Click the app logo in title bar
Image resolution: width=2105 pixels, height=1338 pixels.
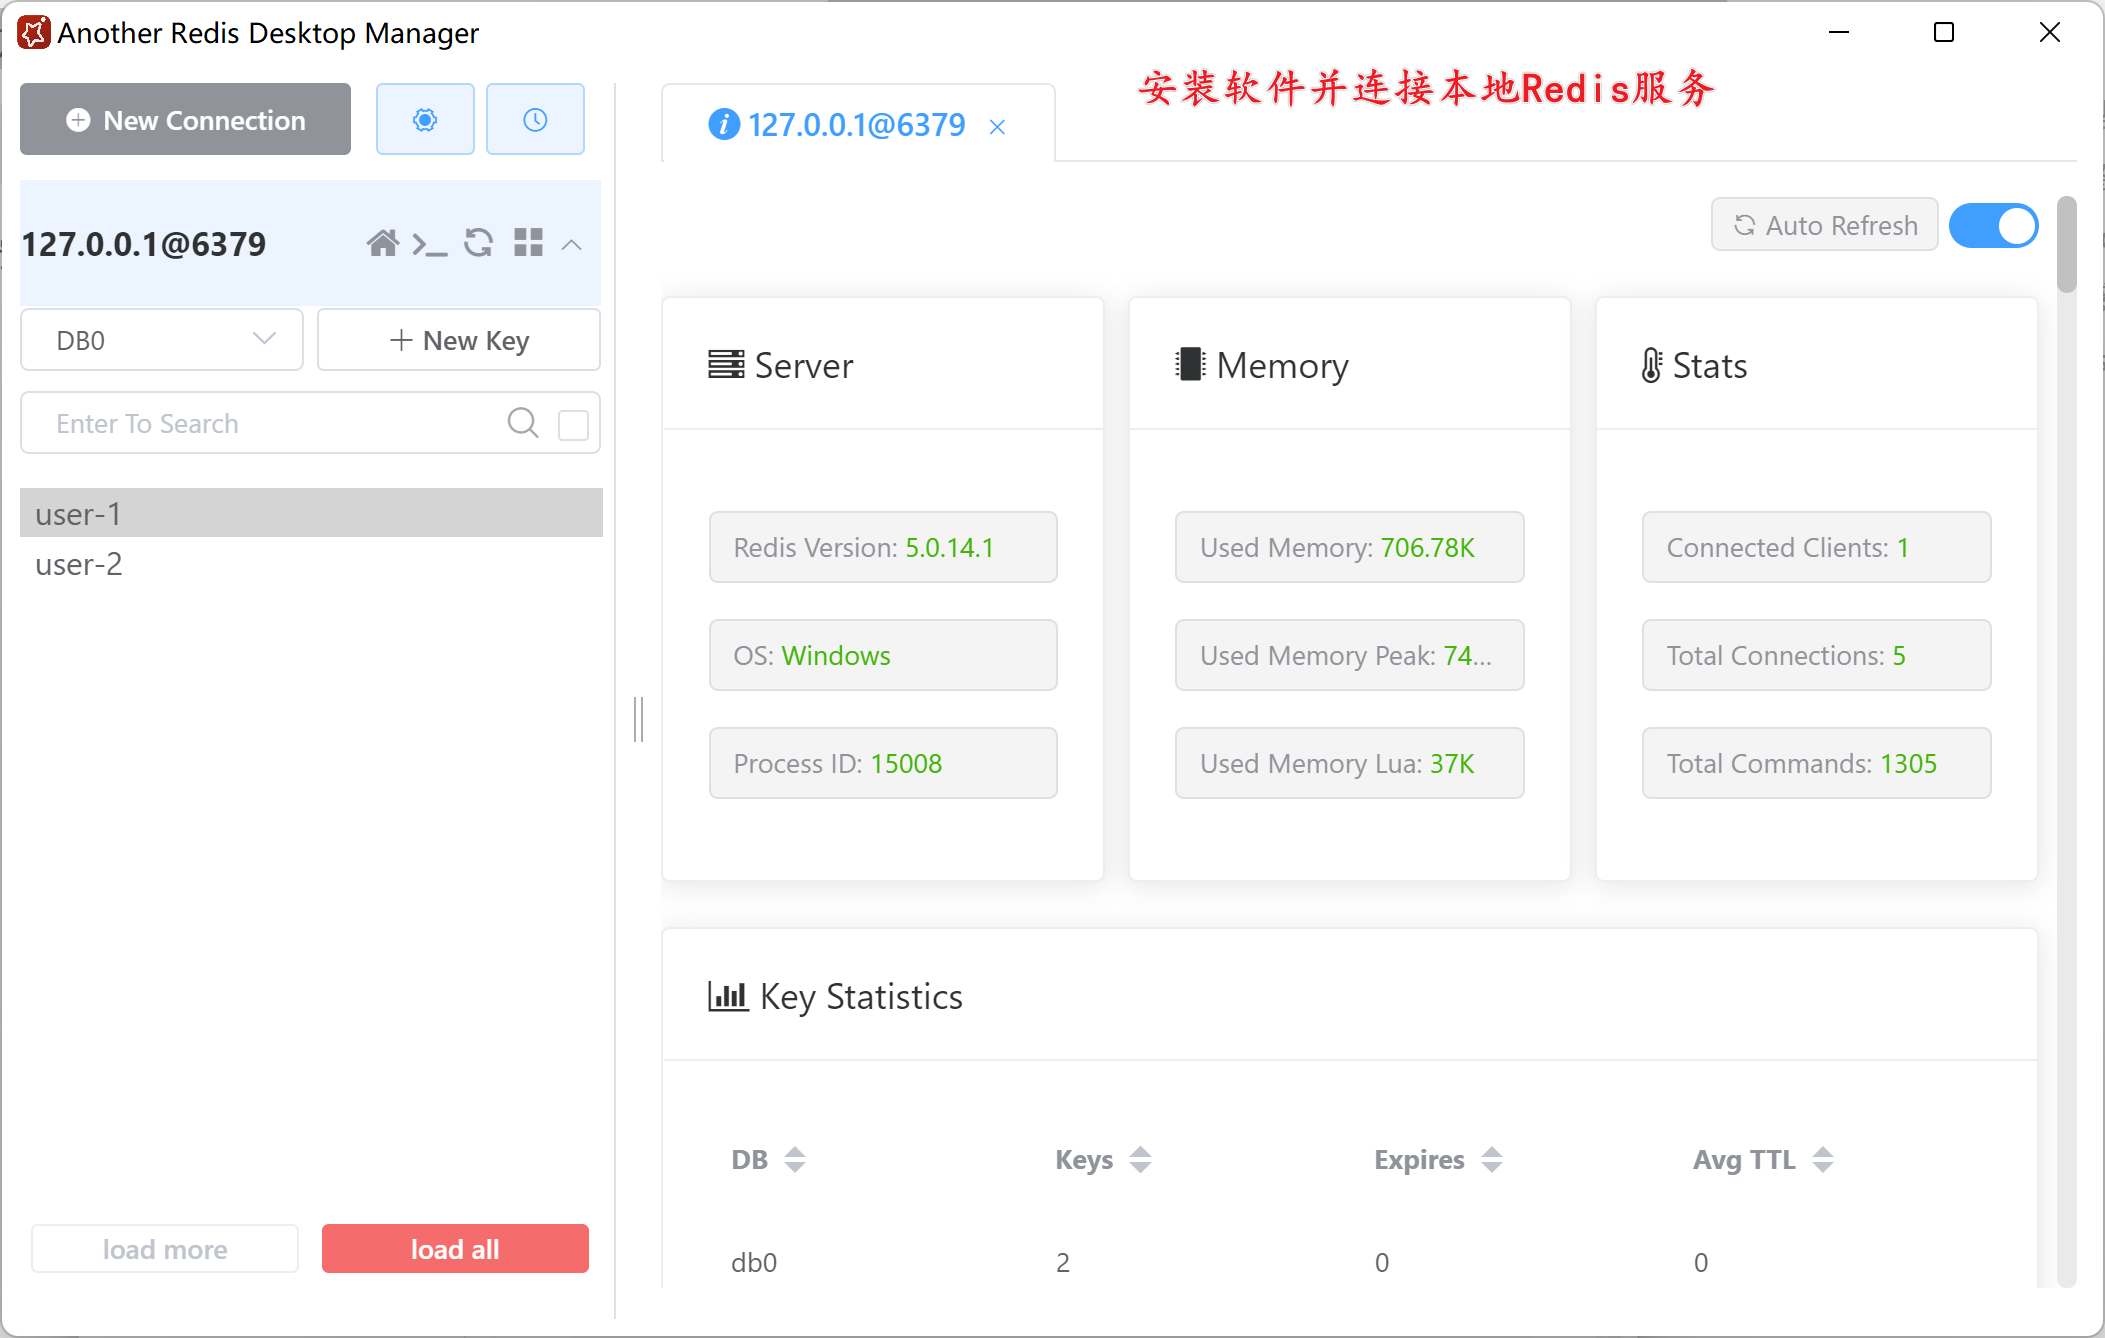tap(34, 32)
